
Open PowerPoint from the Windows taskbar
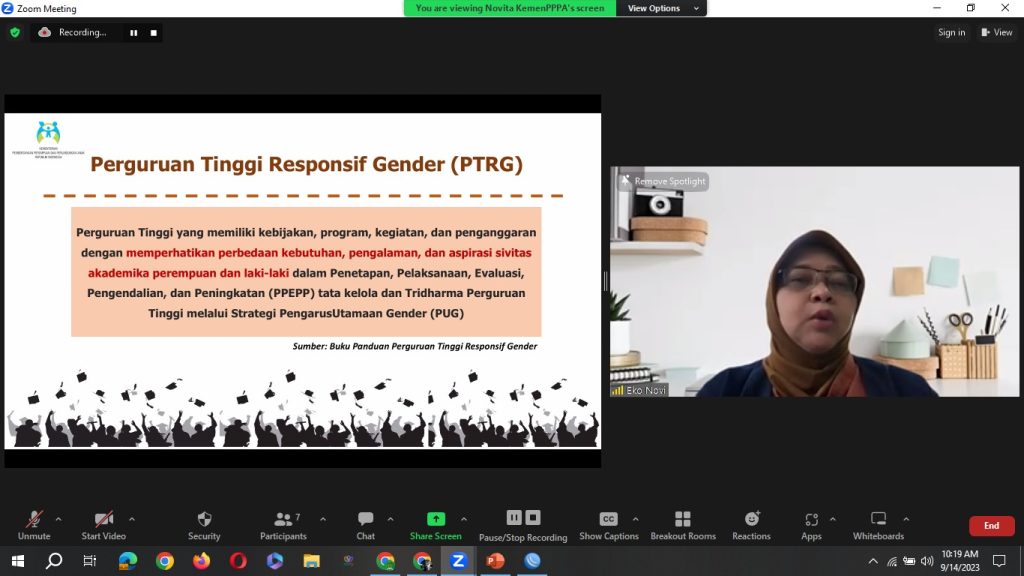coord(495,561)
